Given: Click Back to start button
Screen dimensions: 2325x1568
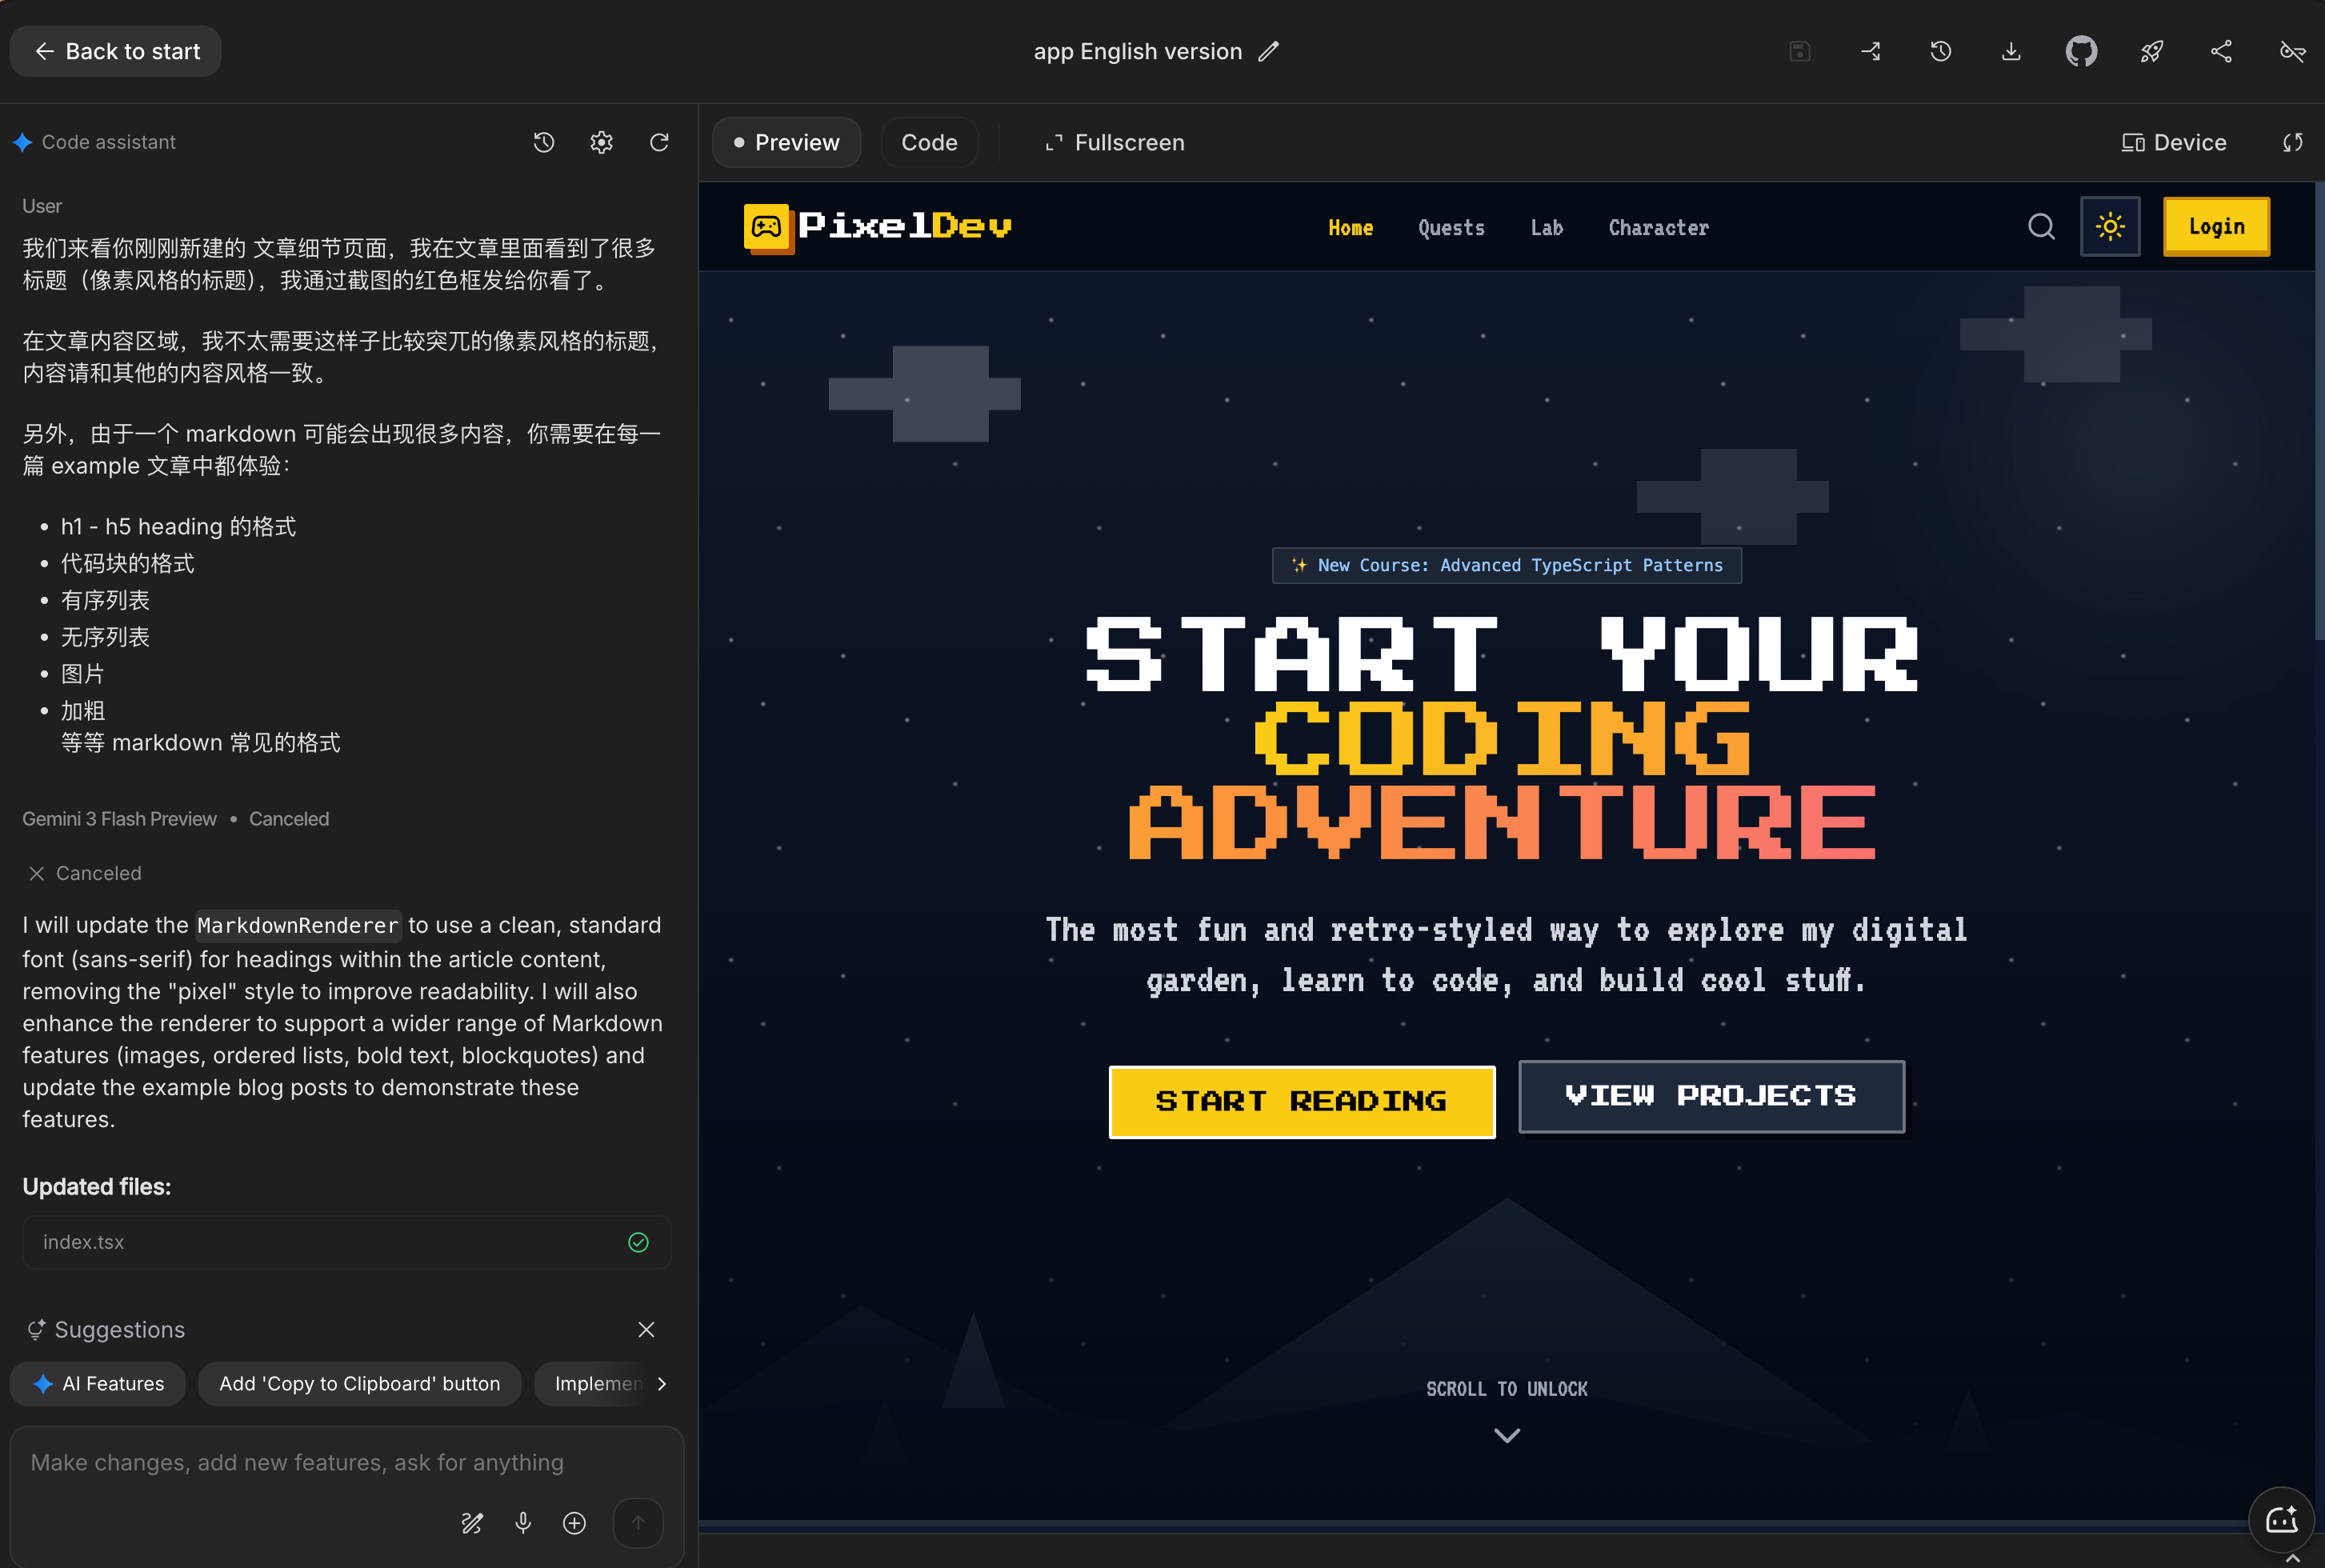Looking at the screenshot, I should [116, 51].
